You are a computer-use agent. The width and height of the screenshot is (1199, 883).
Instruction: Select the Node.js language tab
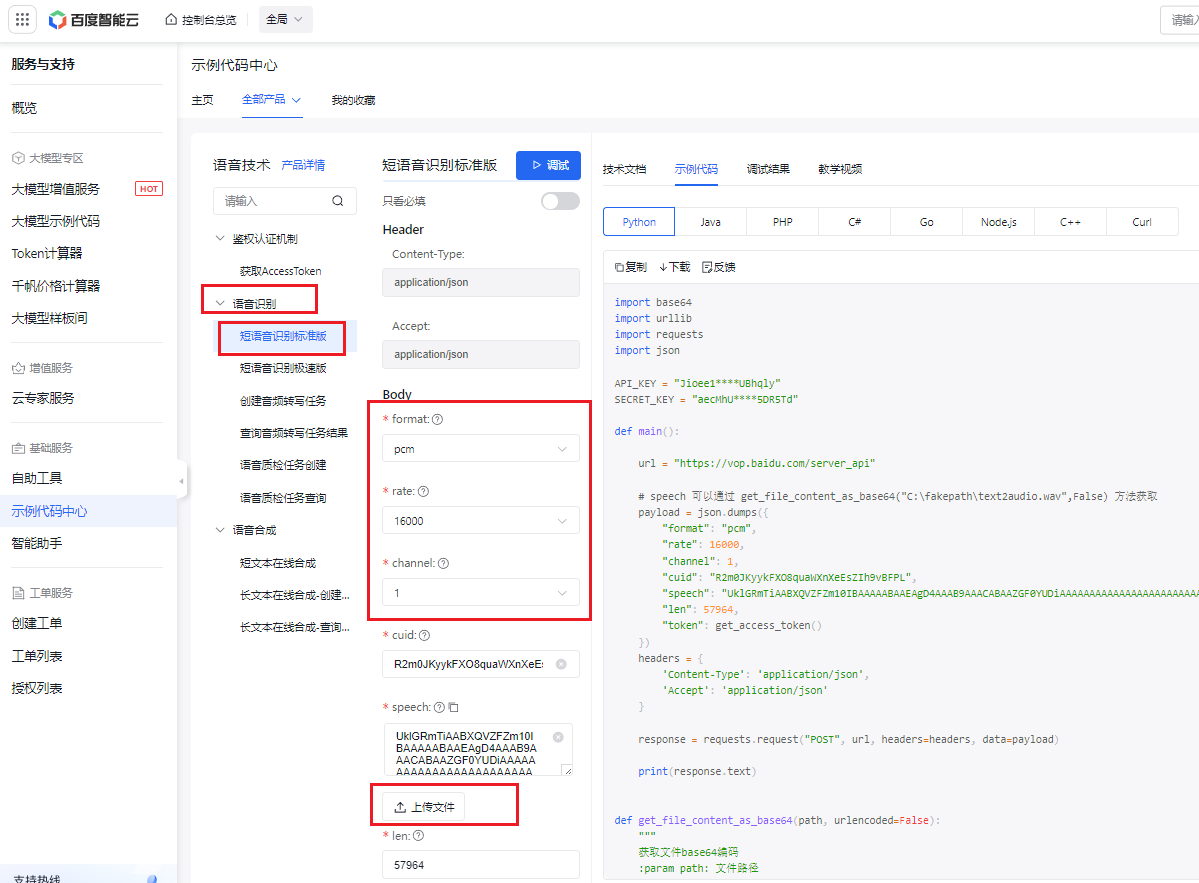998,222
